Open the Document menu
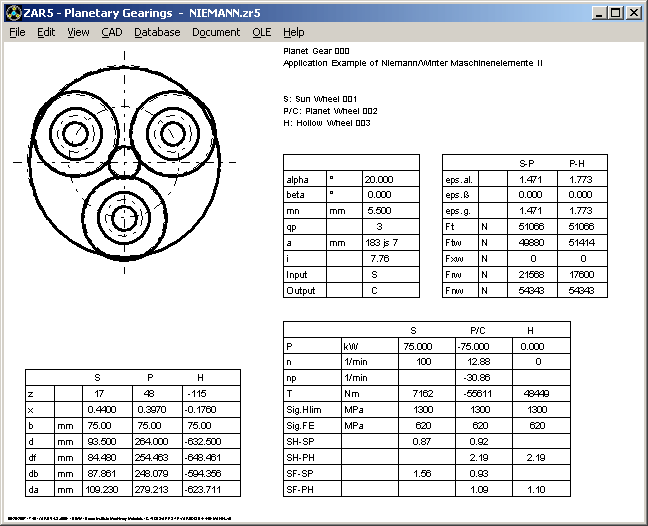The height and width of the screenshot is (526, 648). coord(216,32)
